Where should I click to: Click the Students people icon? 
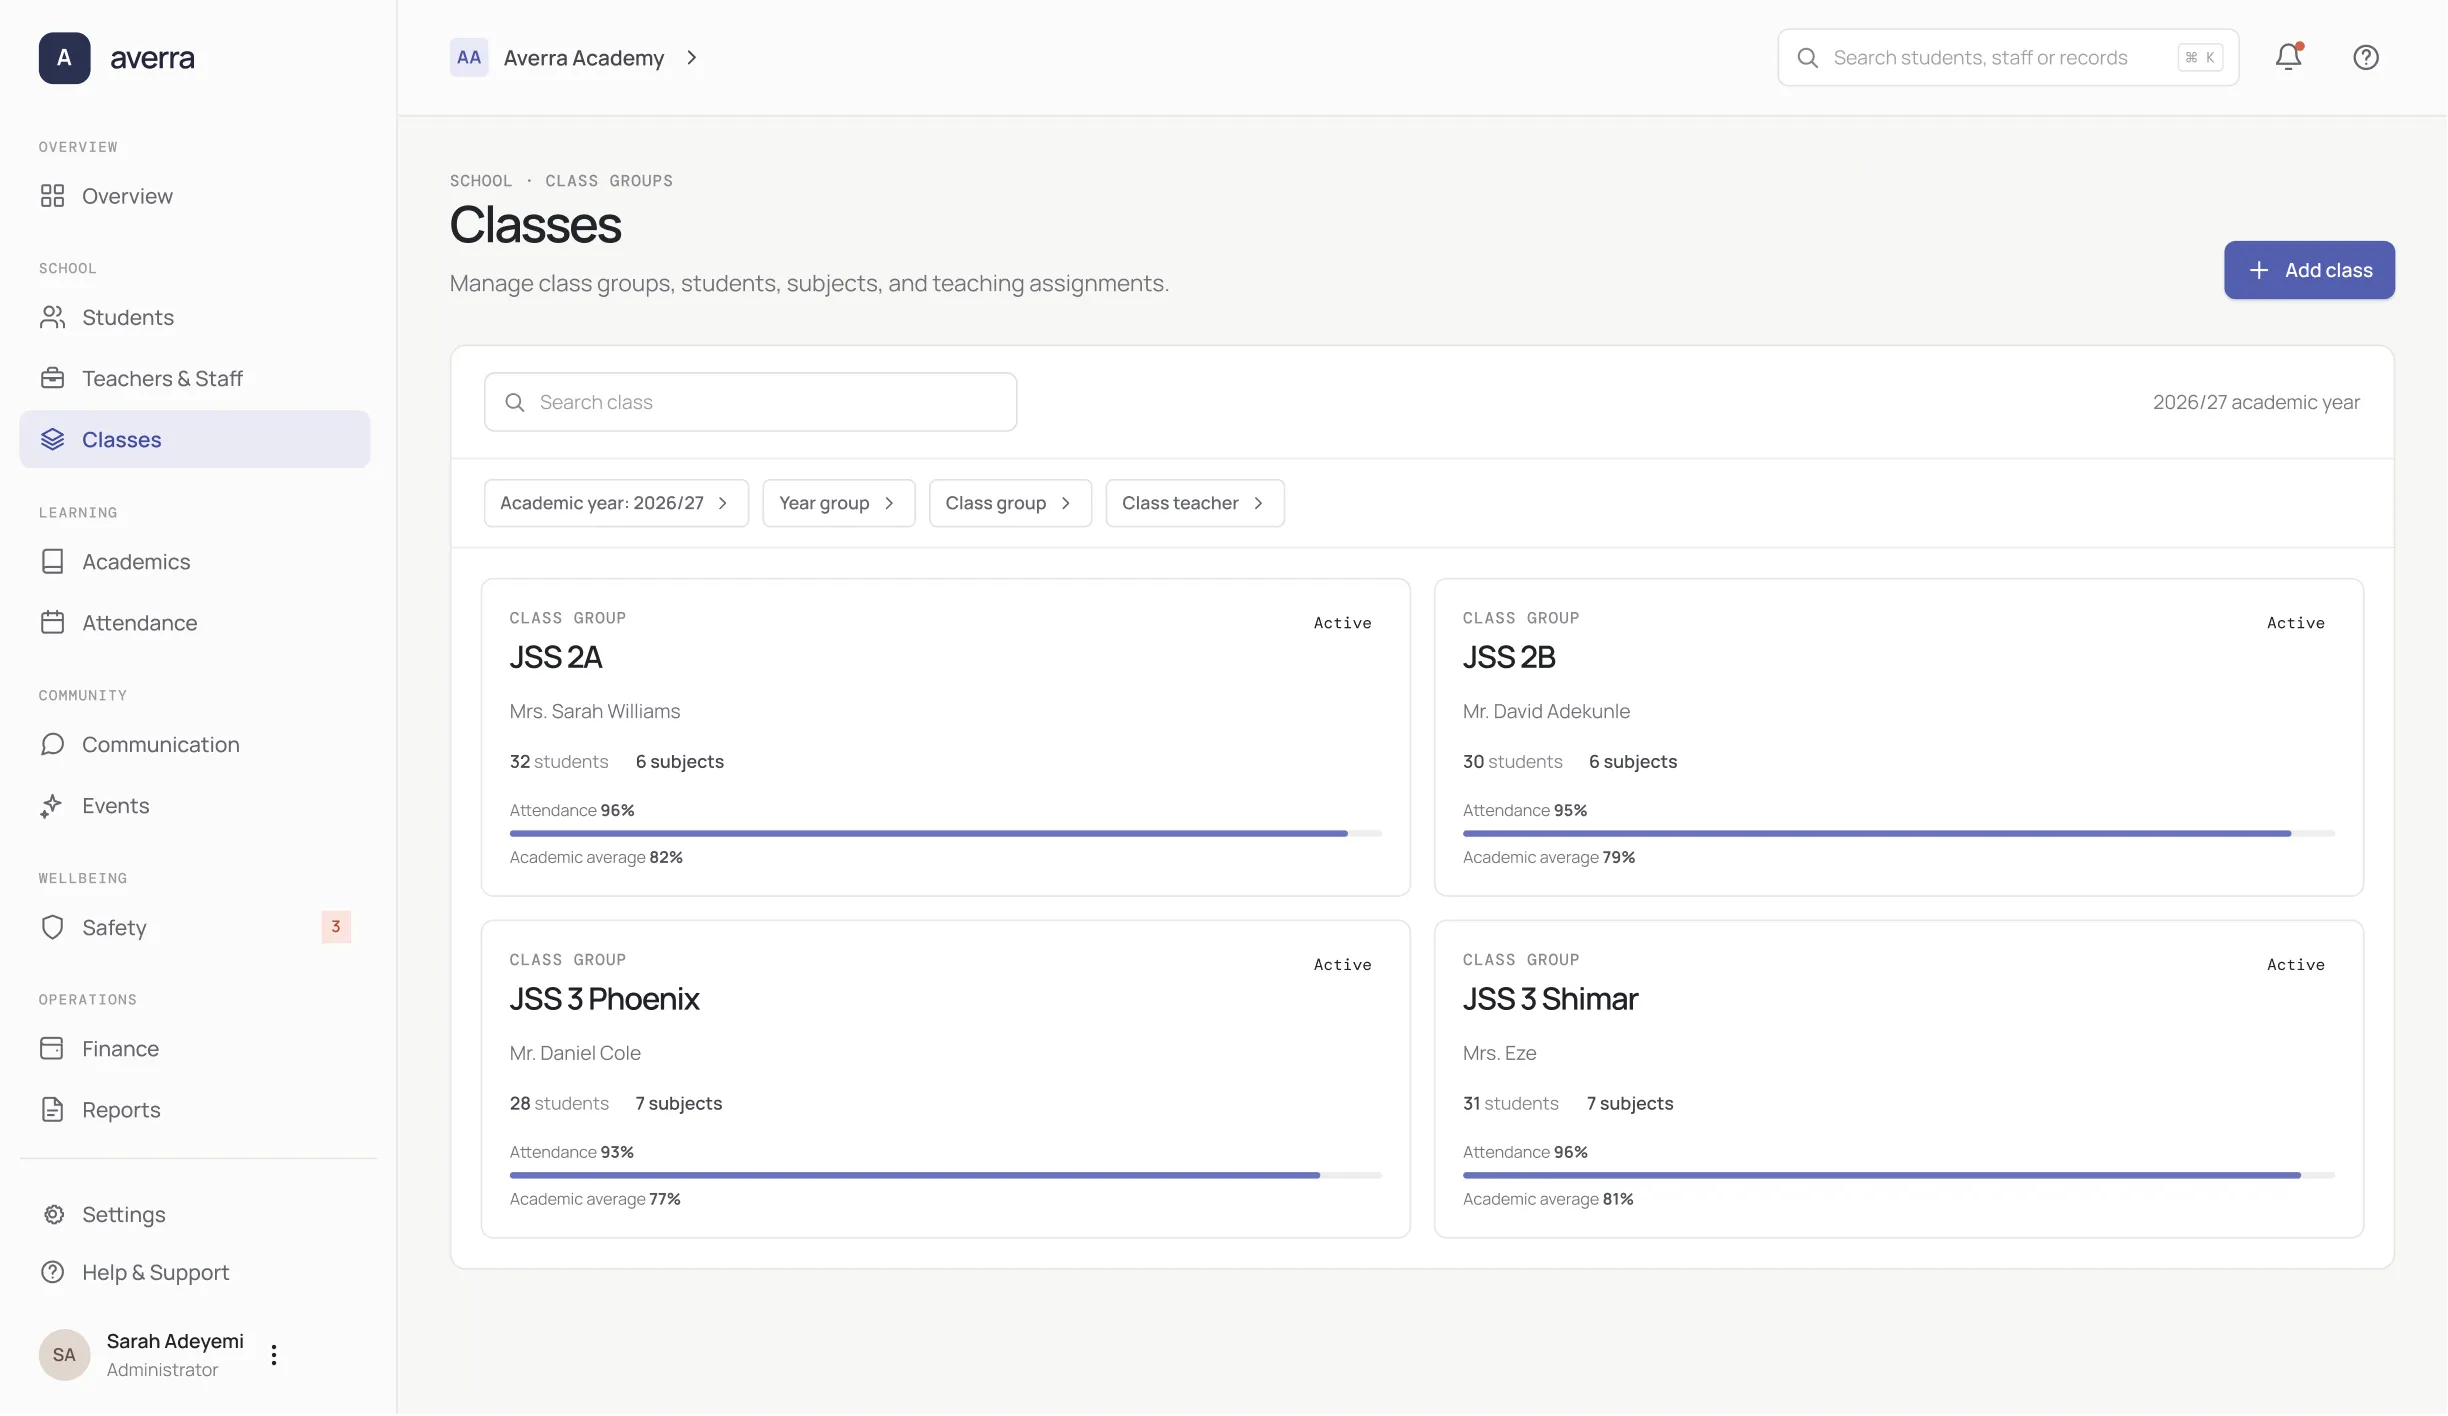[x=53, y=317]
